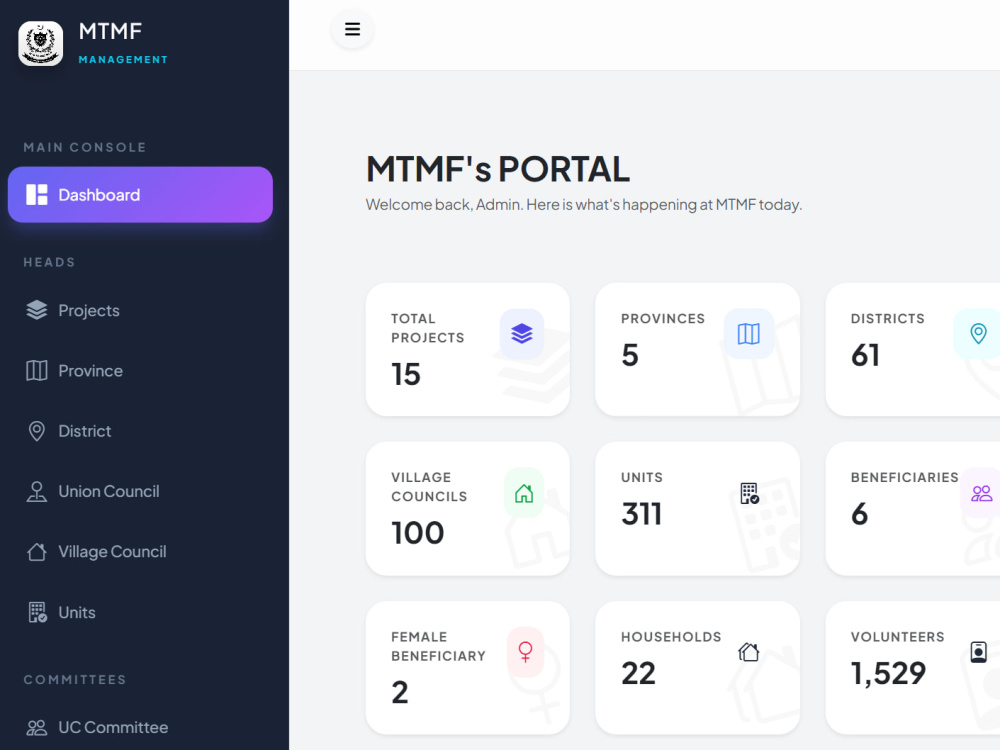Toggle the sidebar with hamburger menu button
The image size is (1000, 750).
tap(352, 29)
